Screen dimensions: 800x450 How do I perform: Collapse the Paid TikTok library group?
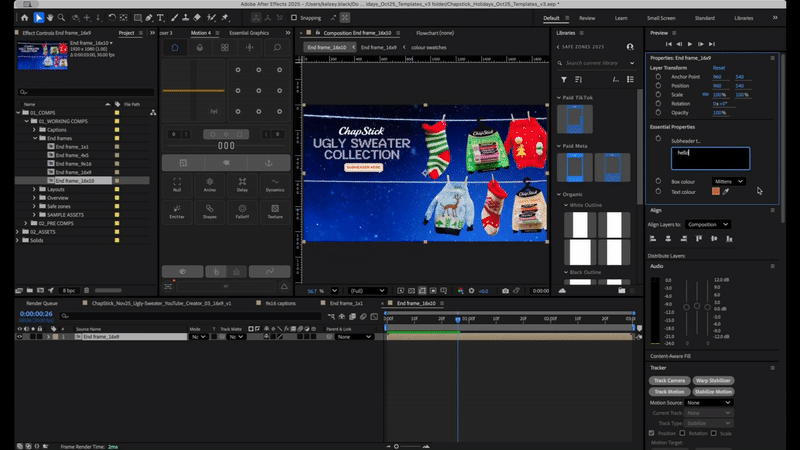(559, 97)
